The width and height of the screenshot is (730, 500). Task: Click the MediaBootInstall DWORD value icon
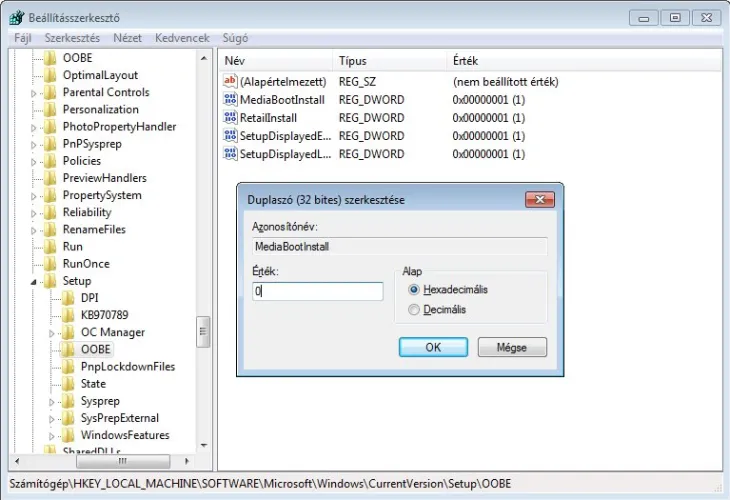[x=230, y=100]
